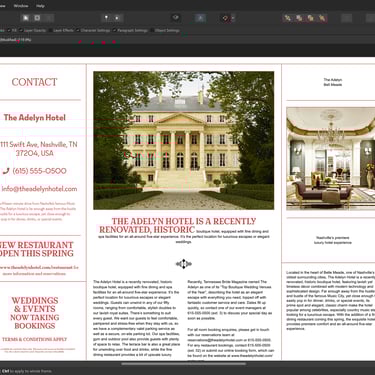This screenshot has width=375, height=375.
Task: Click 'The Adelyn Hotel' contact heading
Action: point(35,117)
